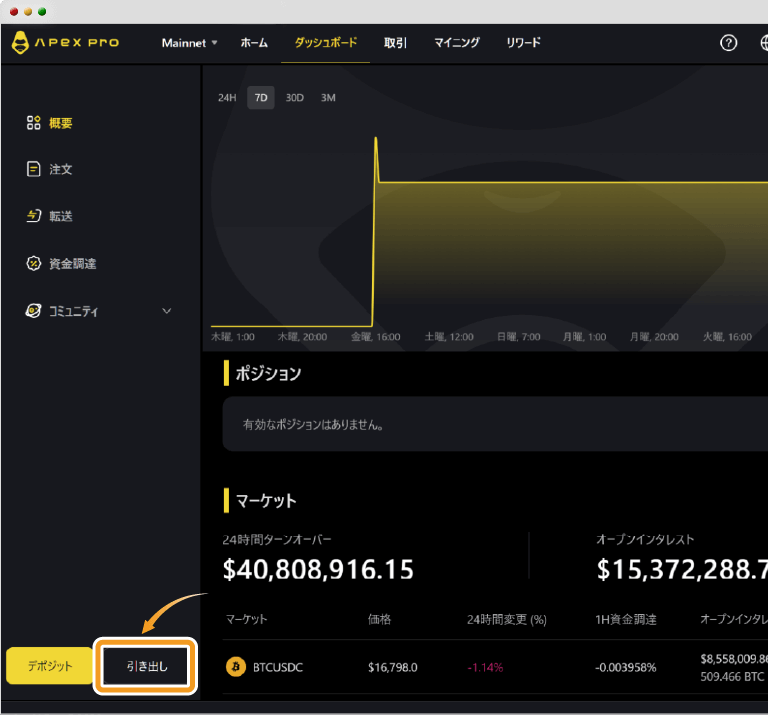Image resolution: width=768 pixels, height=715 pixels.
Task: Open the help question mark icon
Action: 728,43
